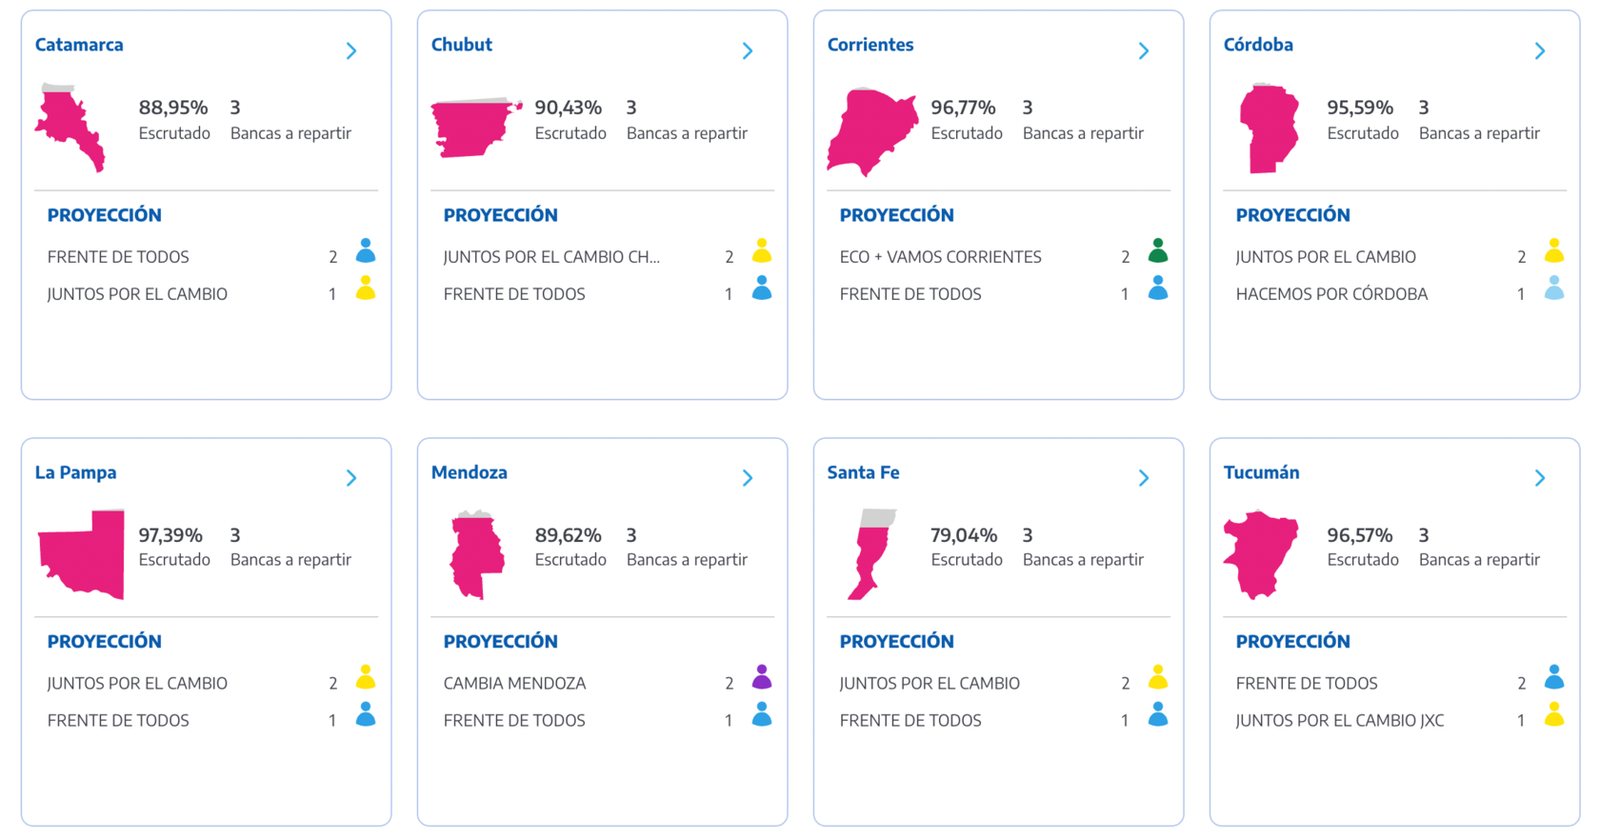Select the Juntos por el Cambio Ch... row in Chubut

click(x=602, y=257)
